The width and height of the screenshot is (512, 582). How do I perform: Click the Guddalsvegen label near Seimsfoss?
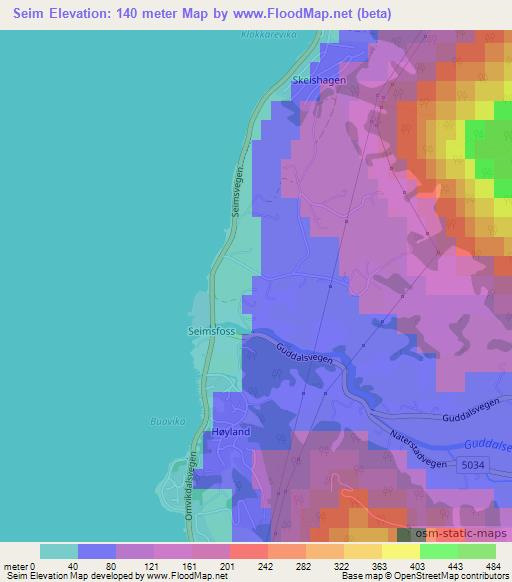tap(304, 354)
